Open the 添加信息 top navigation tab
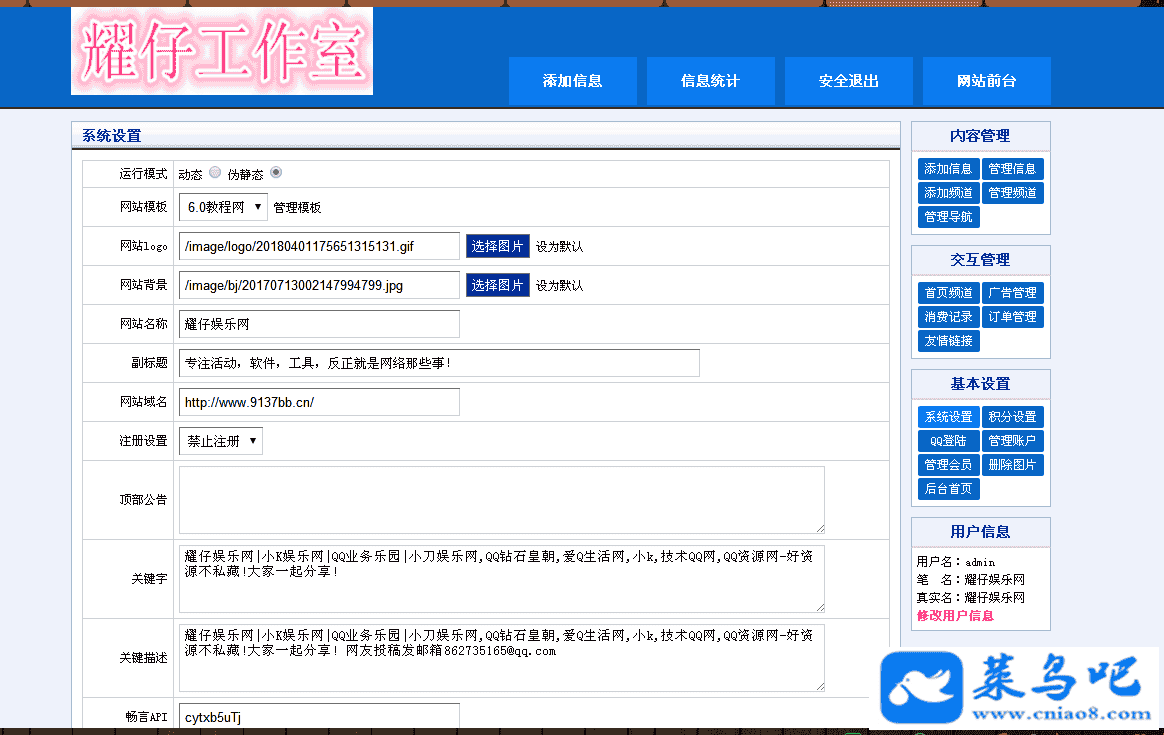1164x735 pixels. click(572, 81)
